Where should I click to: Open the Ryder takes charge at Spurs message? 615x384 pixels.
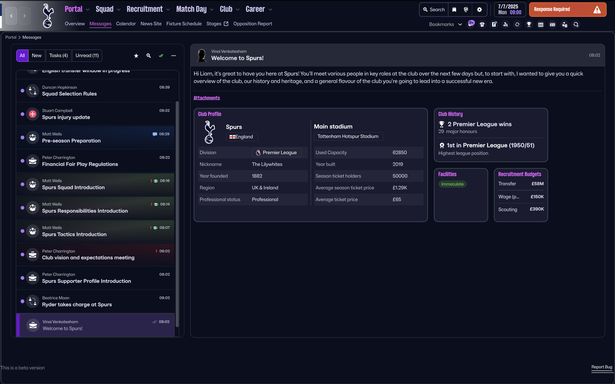[x=95, y=301]
